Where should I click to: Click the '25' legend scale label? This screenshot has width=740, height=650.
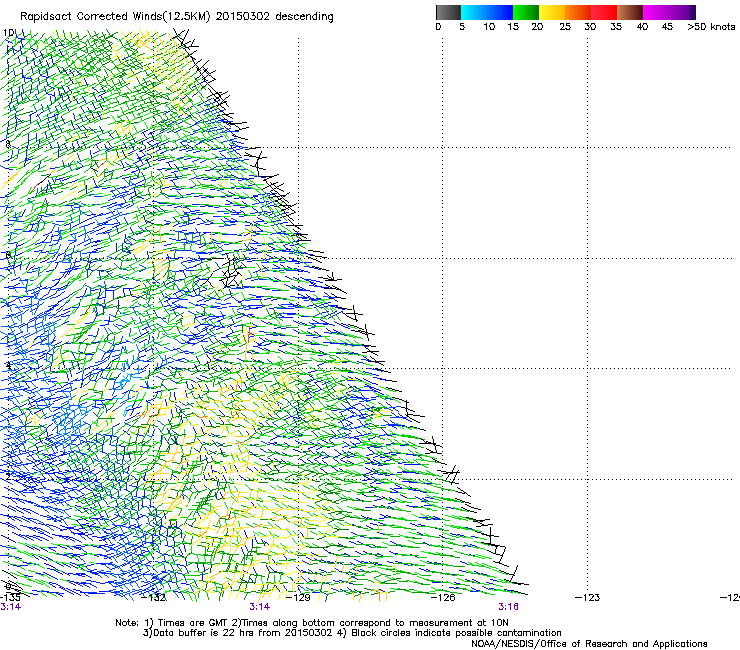[x=565, y=27]
